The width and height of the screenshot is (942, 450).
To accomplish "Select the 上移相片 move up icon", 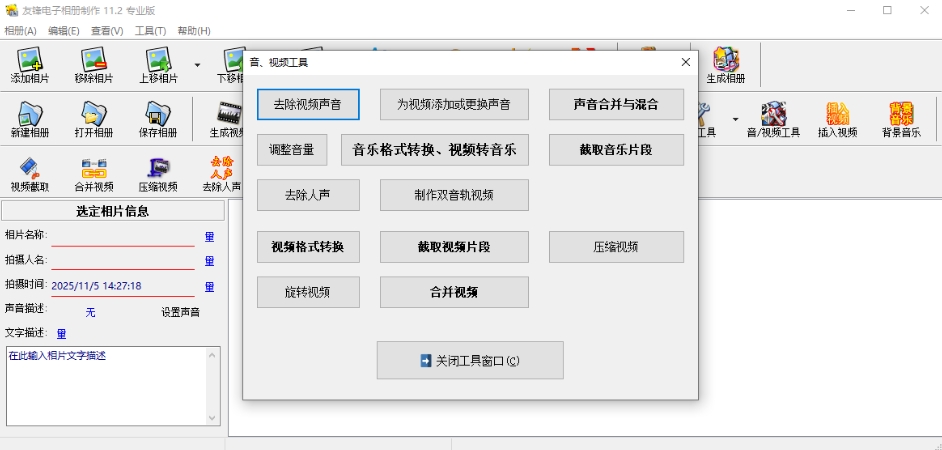I will (158, 65).
